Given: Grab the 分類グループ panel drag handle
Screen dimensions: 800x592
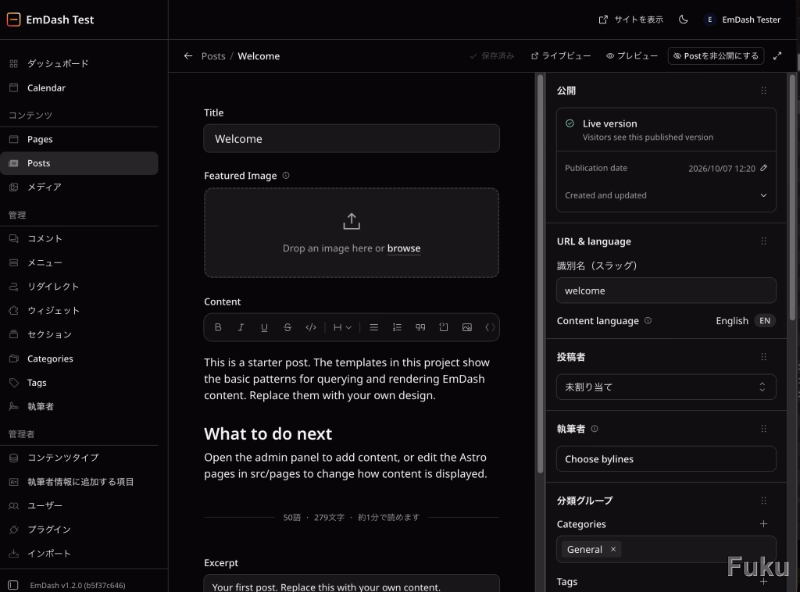Looking at the screenshot, I should pyautogui.click(x=764, y=501).
